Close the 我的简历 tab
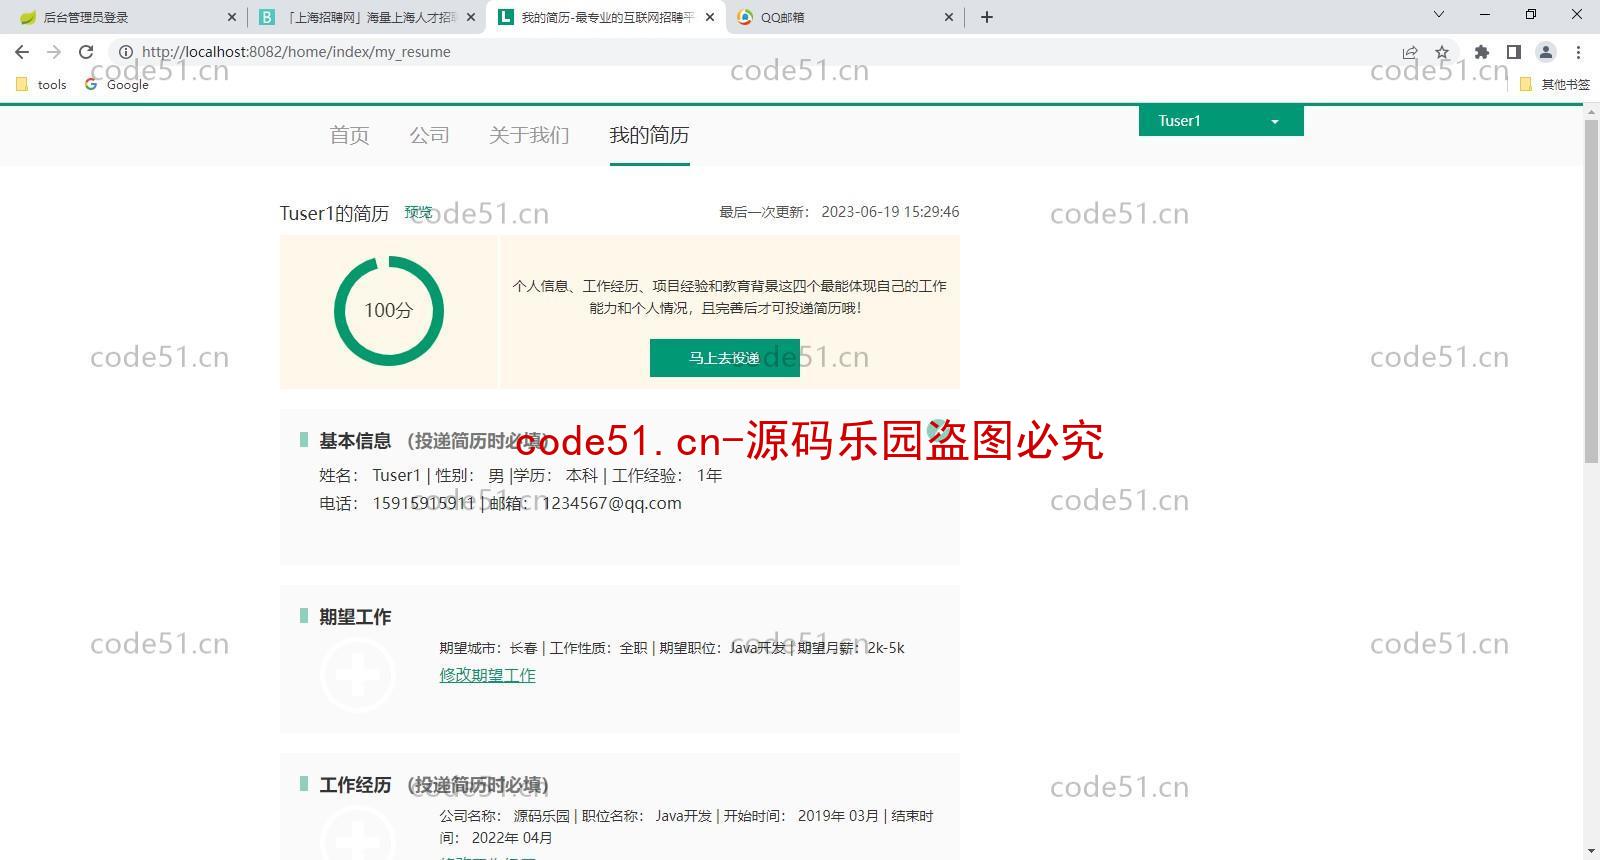The width and height of the screenshot is (1600, 860). 710,17
